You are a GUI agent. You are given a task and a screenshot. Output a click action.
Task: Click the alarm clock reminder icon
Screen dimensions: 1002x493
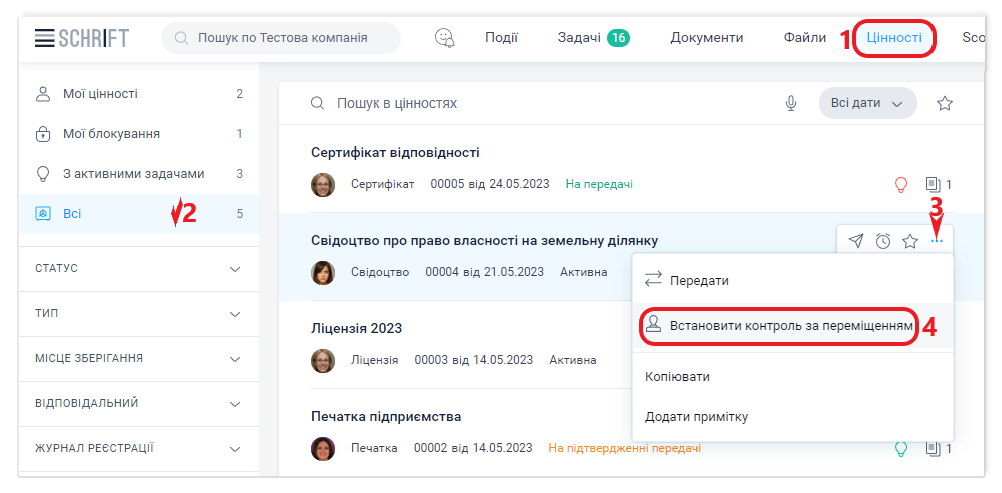coord(883,241)
